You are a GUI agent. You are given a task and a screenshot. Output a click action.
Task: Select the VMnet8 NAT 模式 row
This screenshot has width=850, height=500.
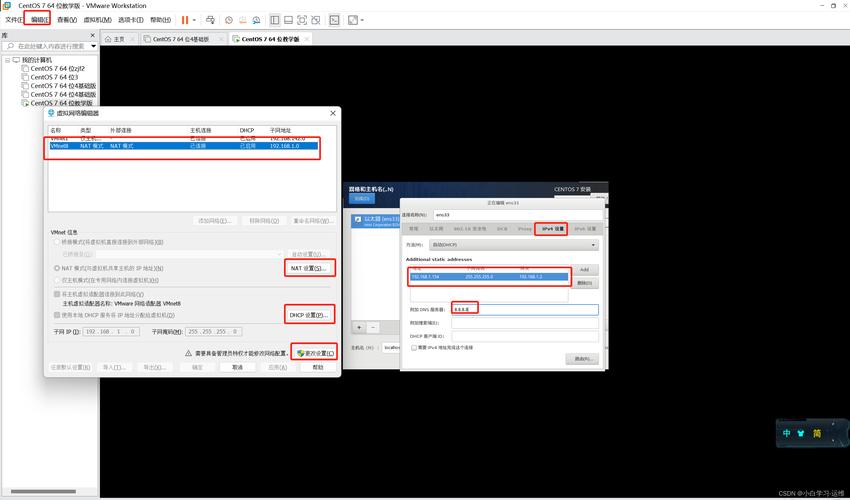click(x=183, y=146)
